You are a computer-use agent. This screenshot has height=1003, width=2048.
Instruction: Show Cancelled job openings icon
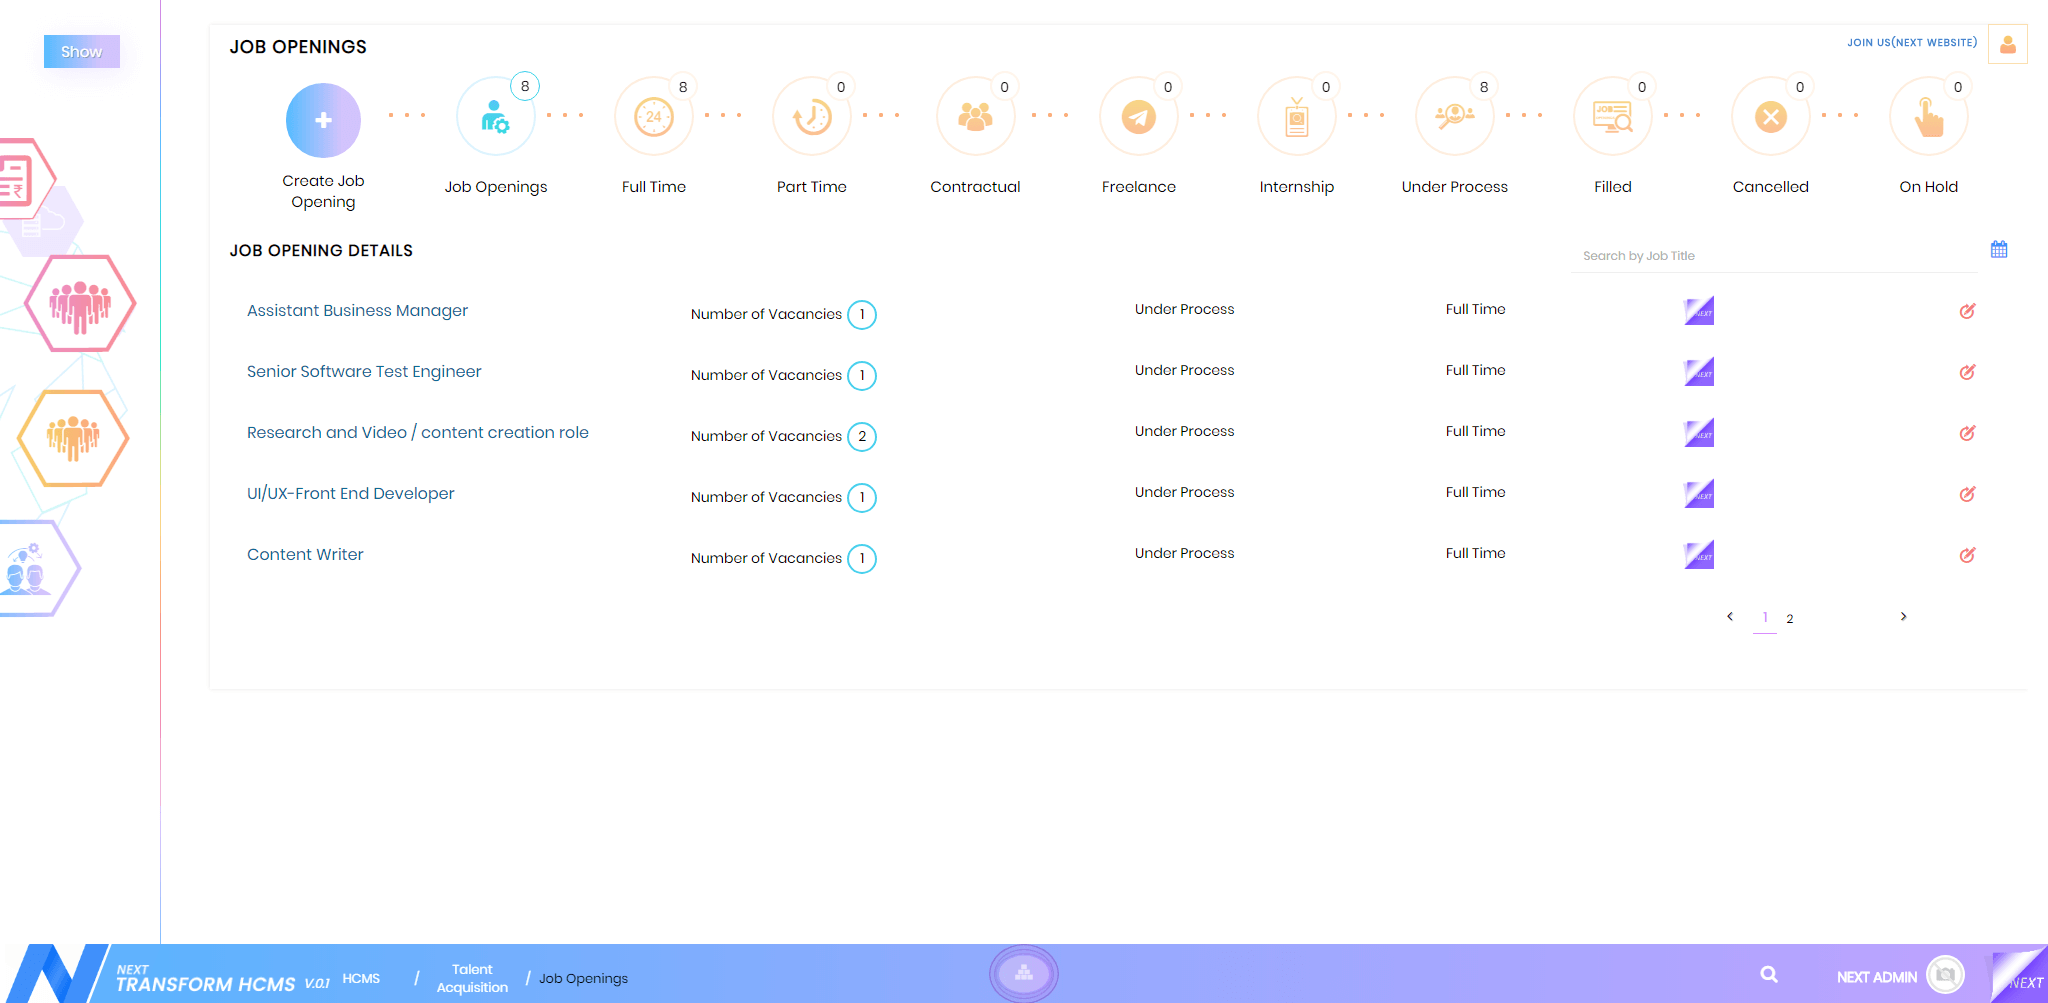(1770, 117)
